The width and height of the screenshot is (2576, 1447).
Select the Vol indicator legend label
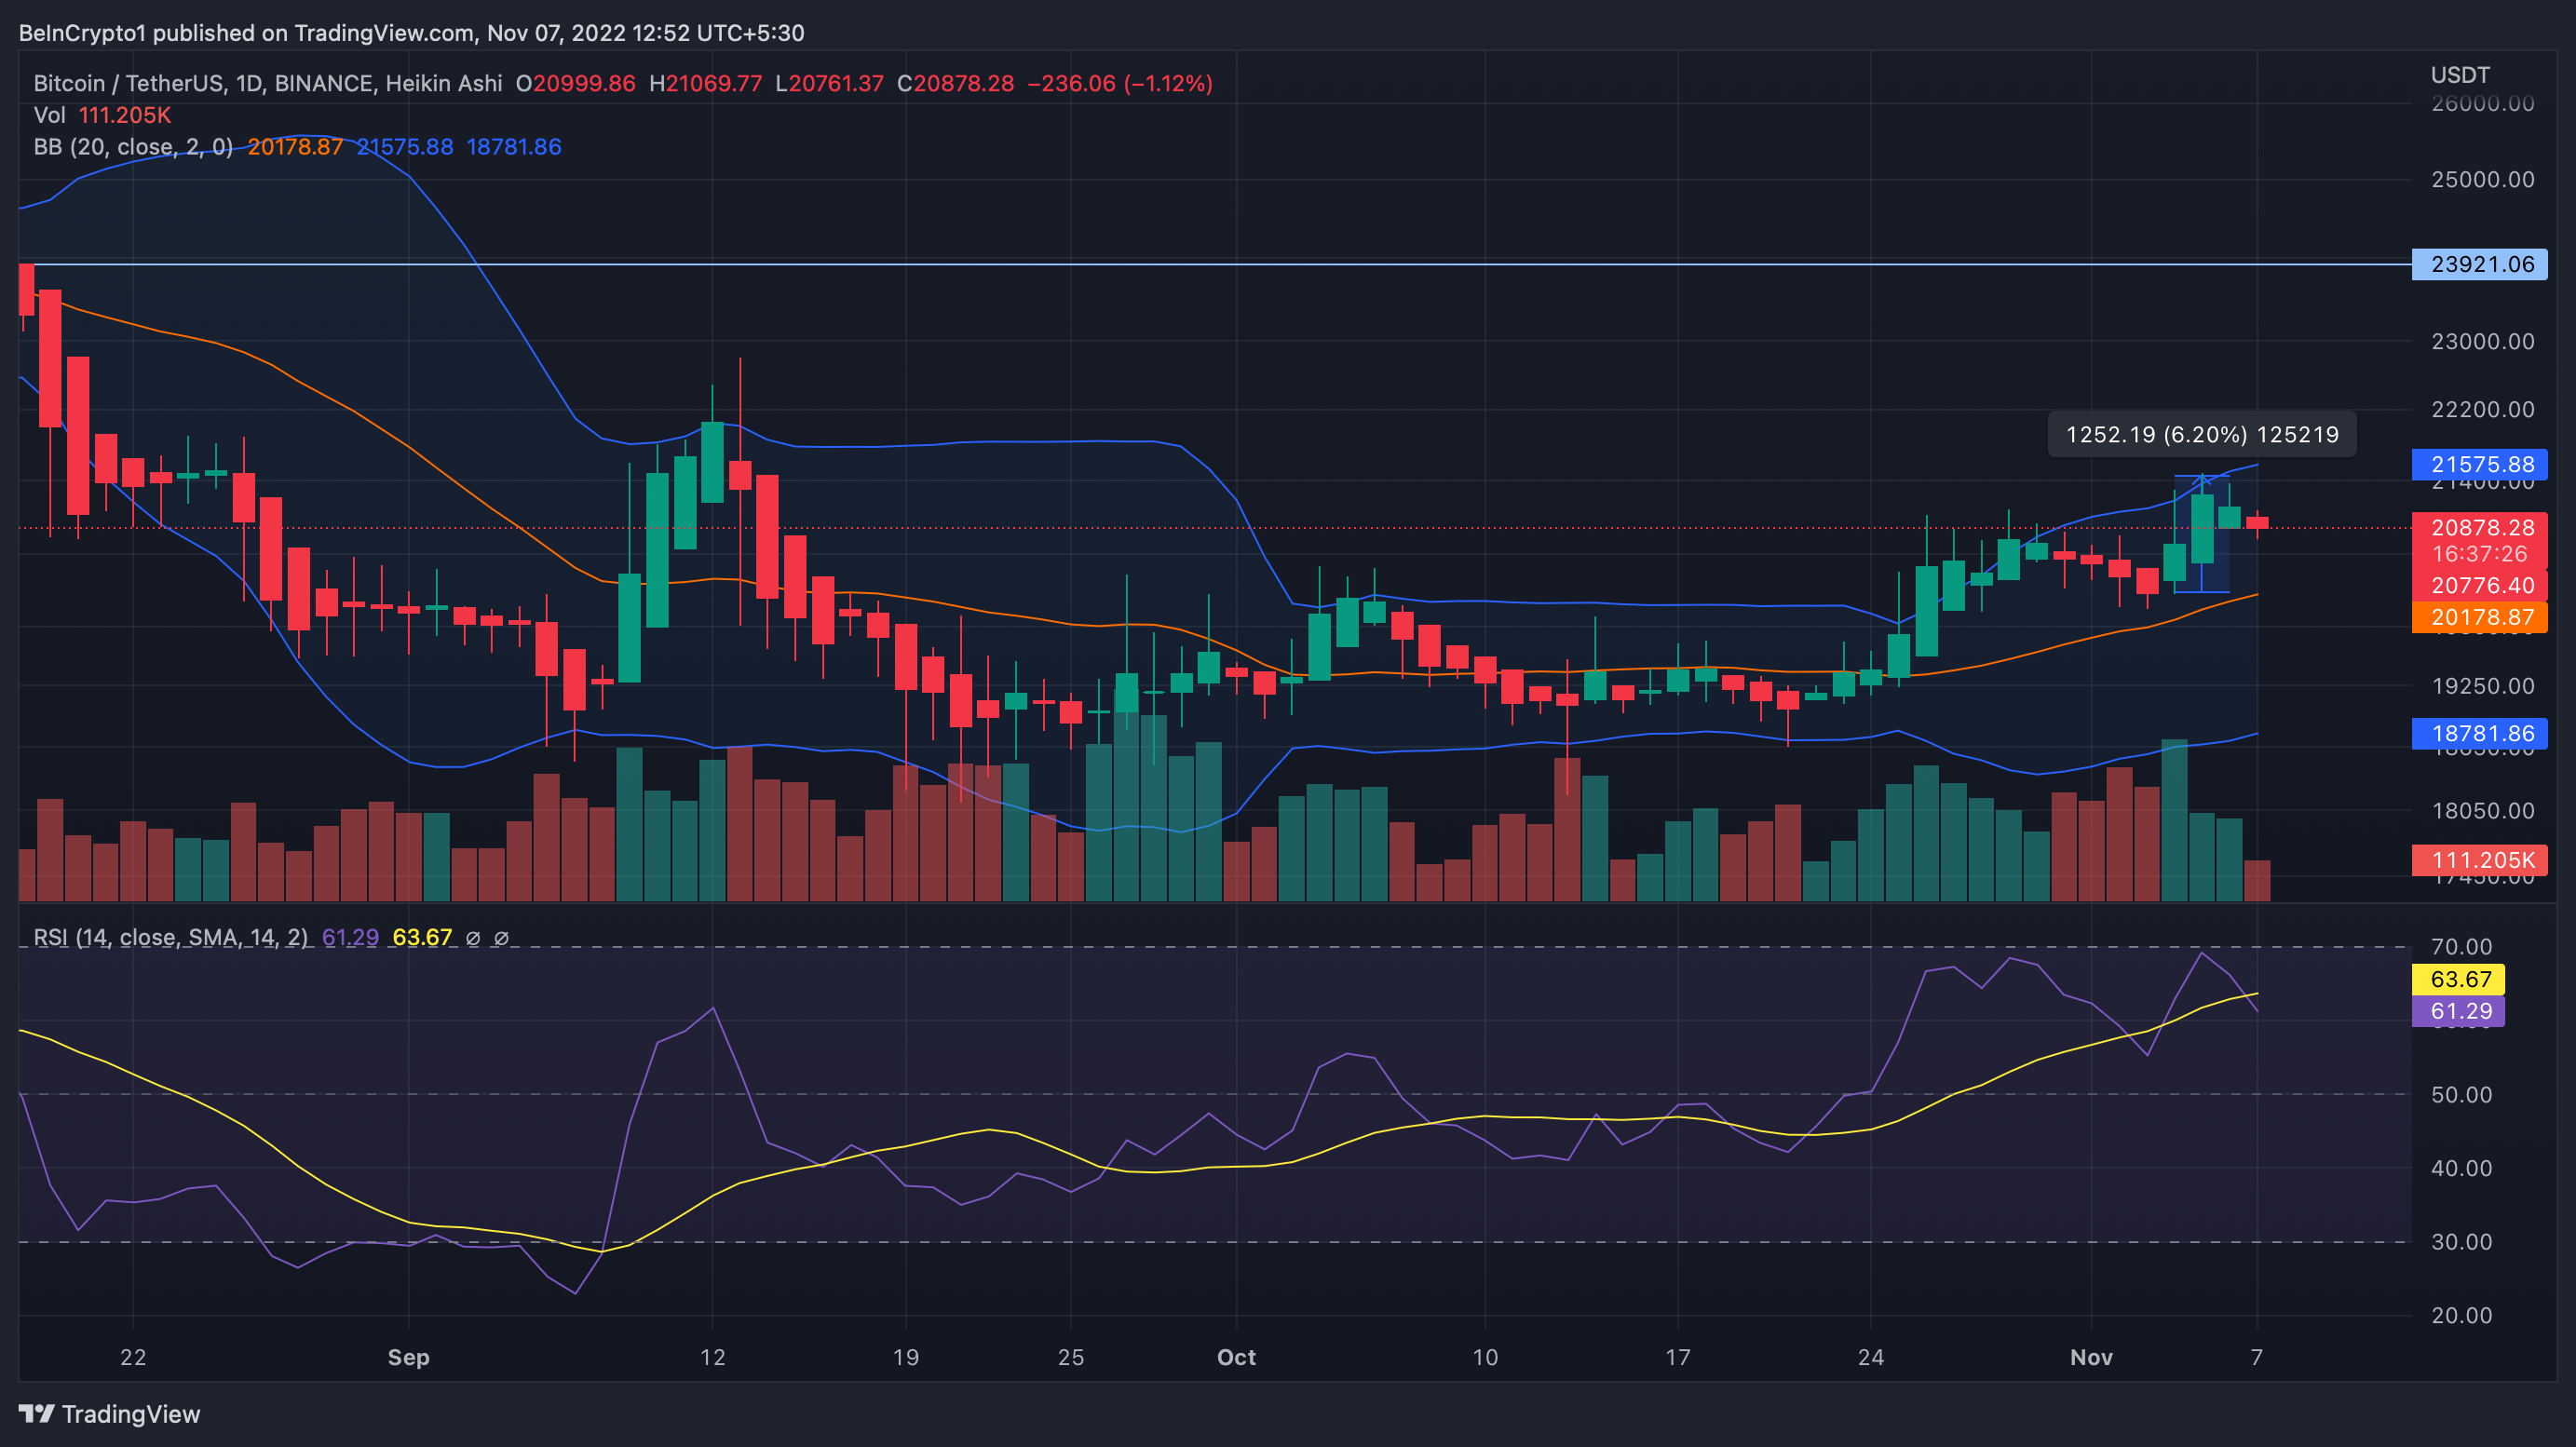tap(49, 115)
